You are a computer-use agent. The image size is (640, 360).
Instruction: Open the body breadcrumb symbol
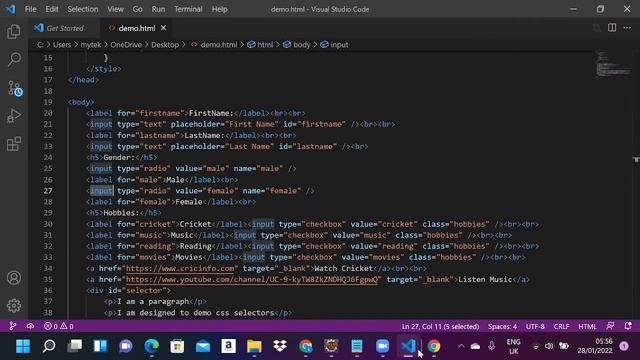click(x=302, y=45)
